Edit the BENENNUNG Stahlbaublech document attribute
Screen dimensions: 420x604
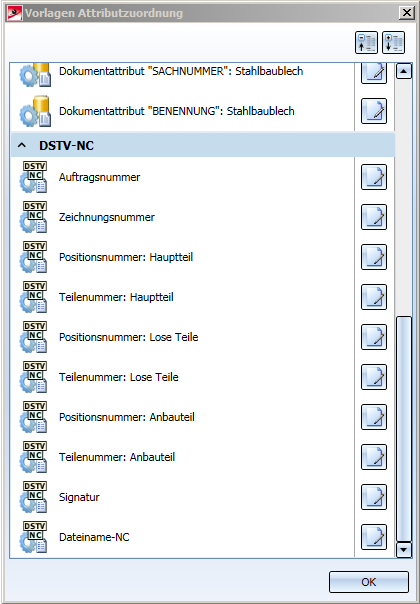374,111
